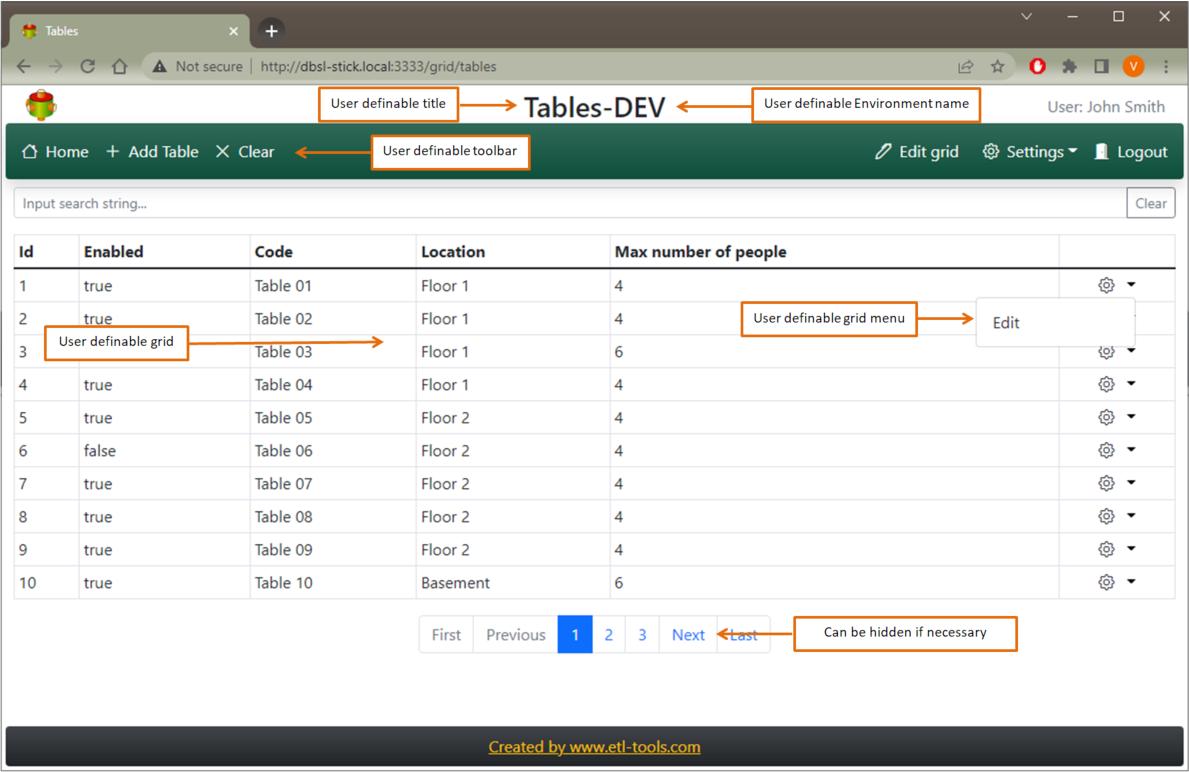
Task: Expand row menu arrow for Table 06
Action: tap(1131, 450)
